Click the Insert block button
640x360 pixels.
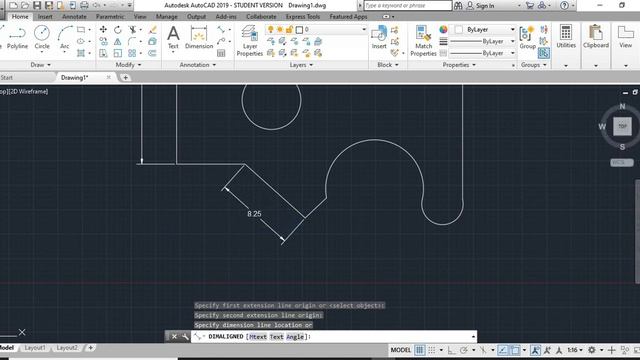[x=379, y=38]
